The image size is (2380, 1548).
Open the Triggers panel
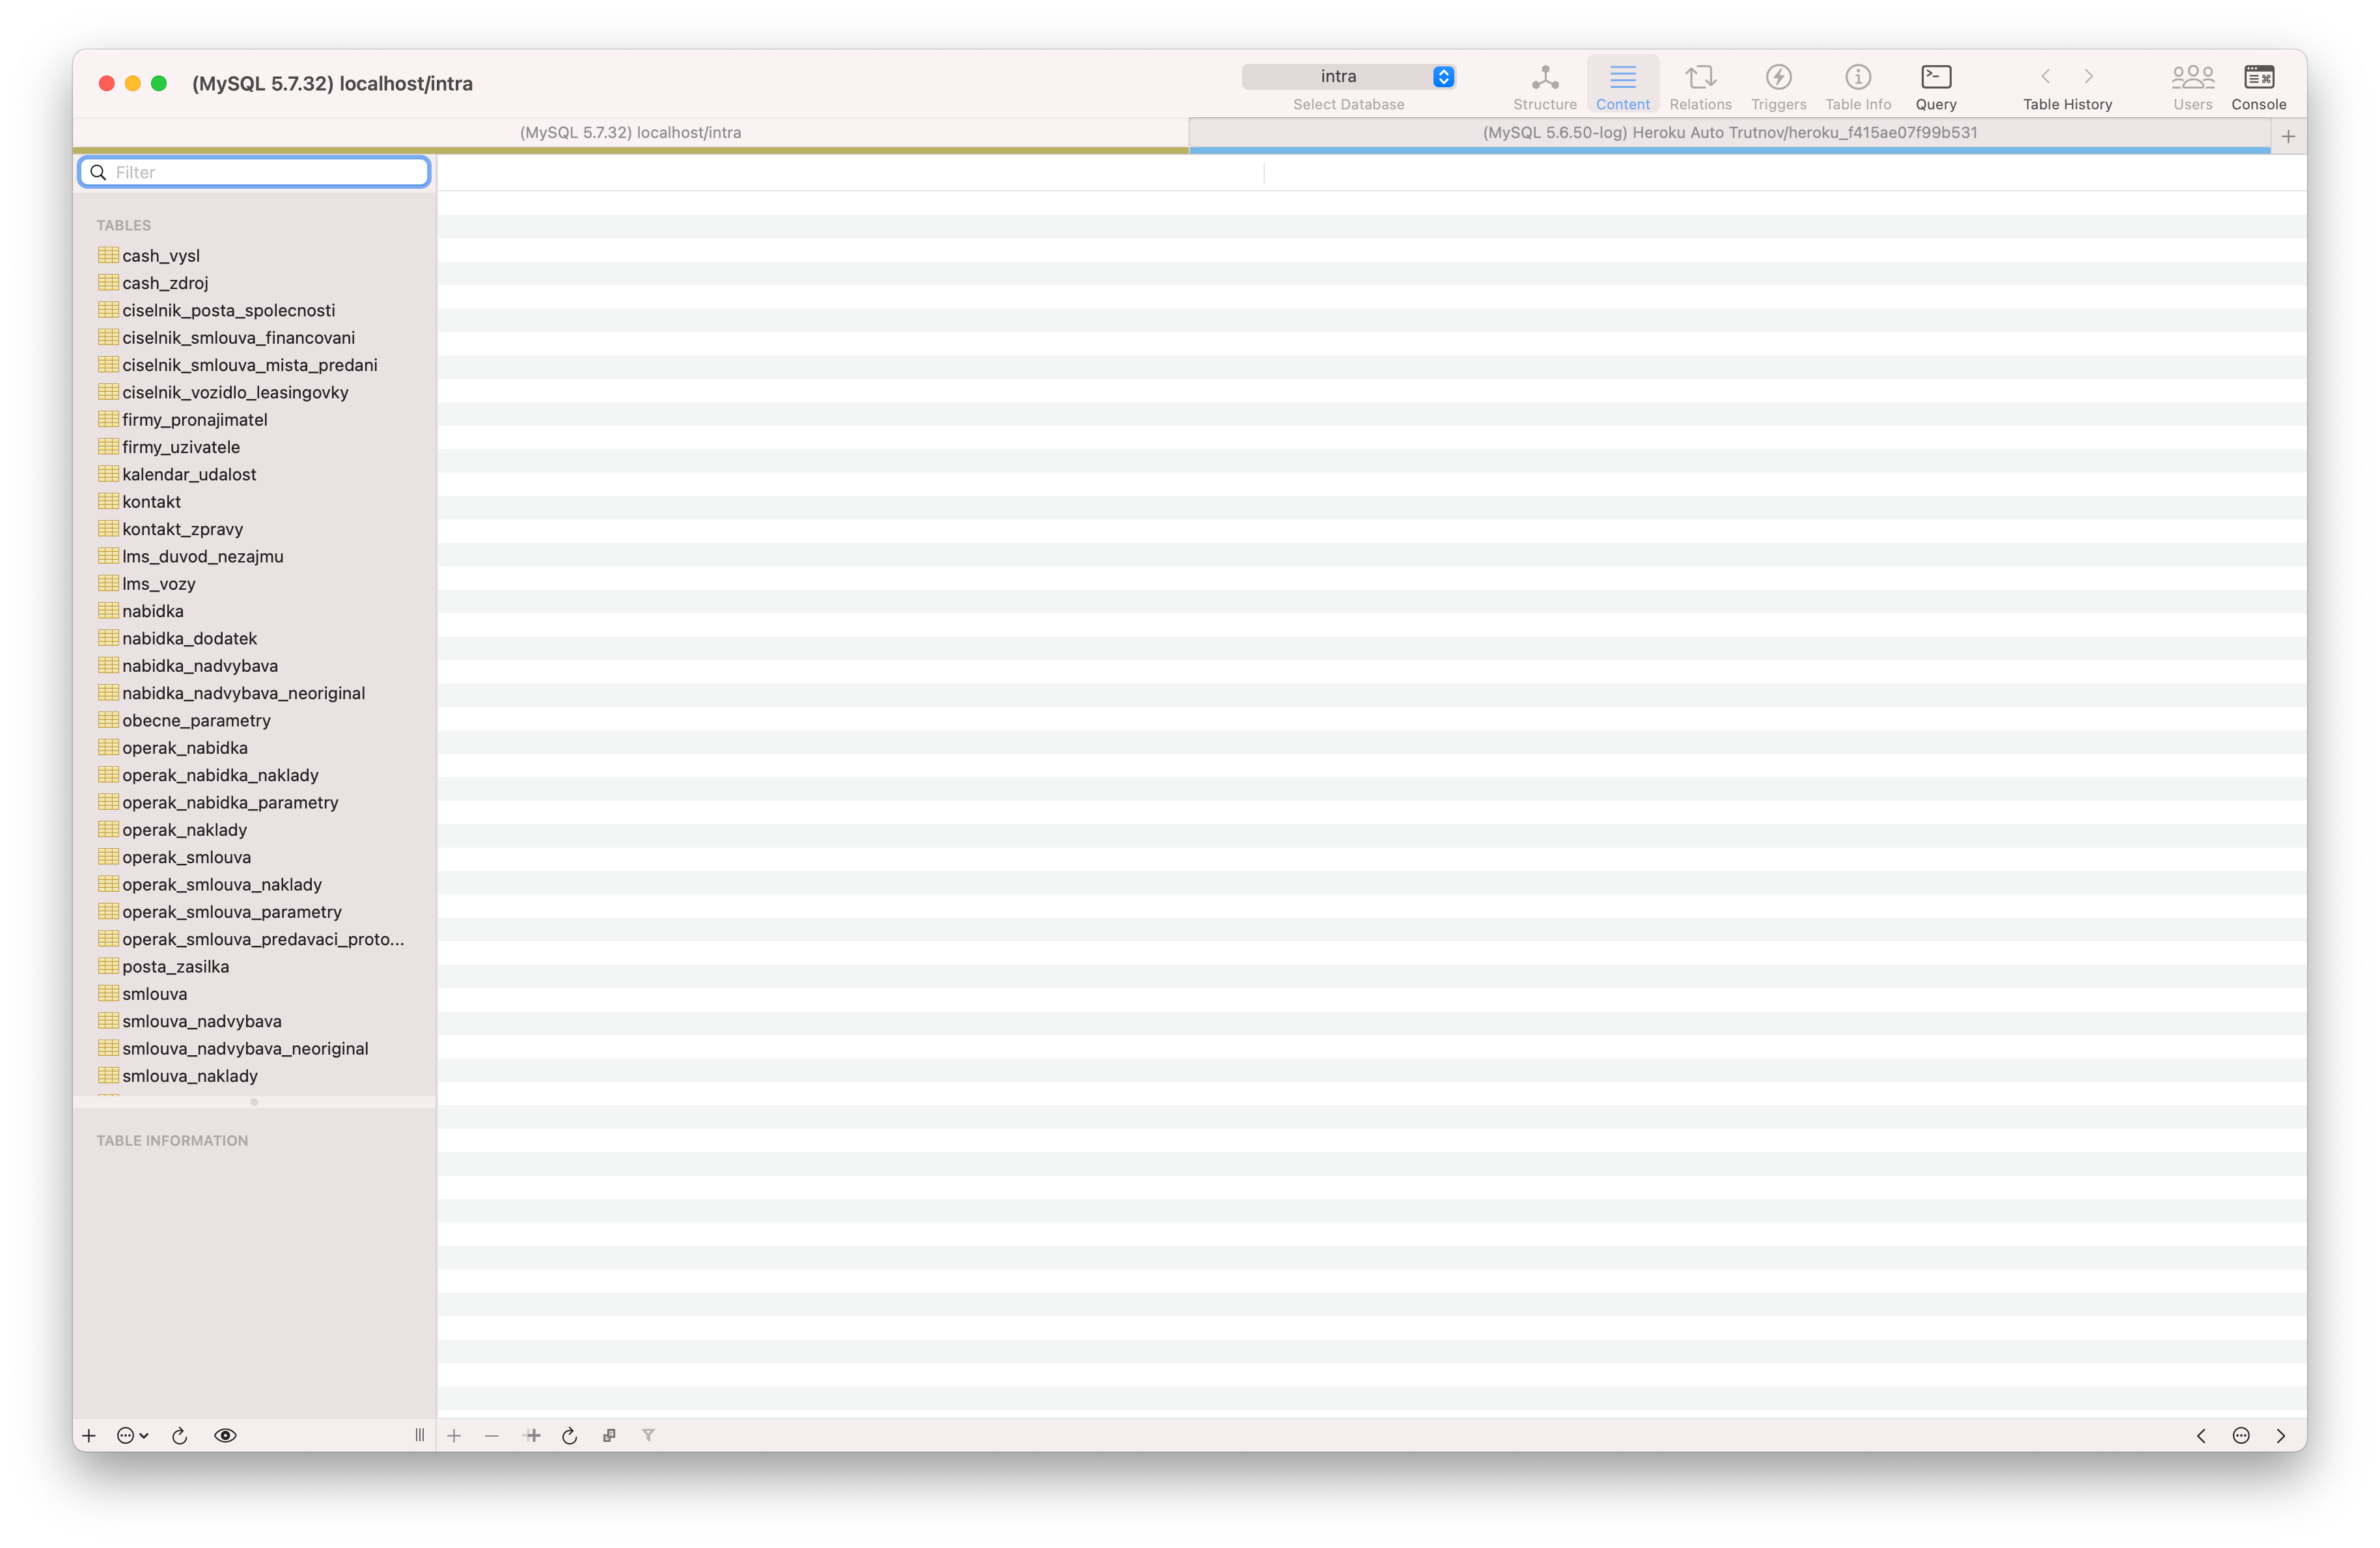point(1779,85)
